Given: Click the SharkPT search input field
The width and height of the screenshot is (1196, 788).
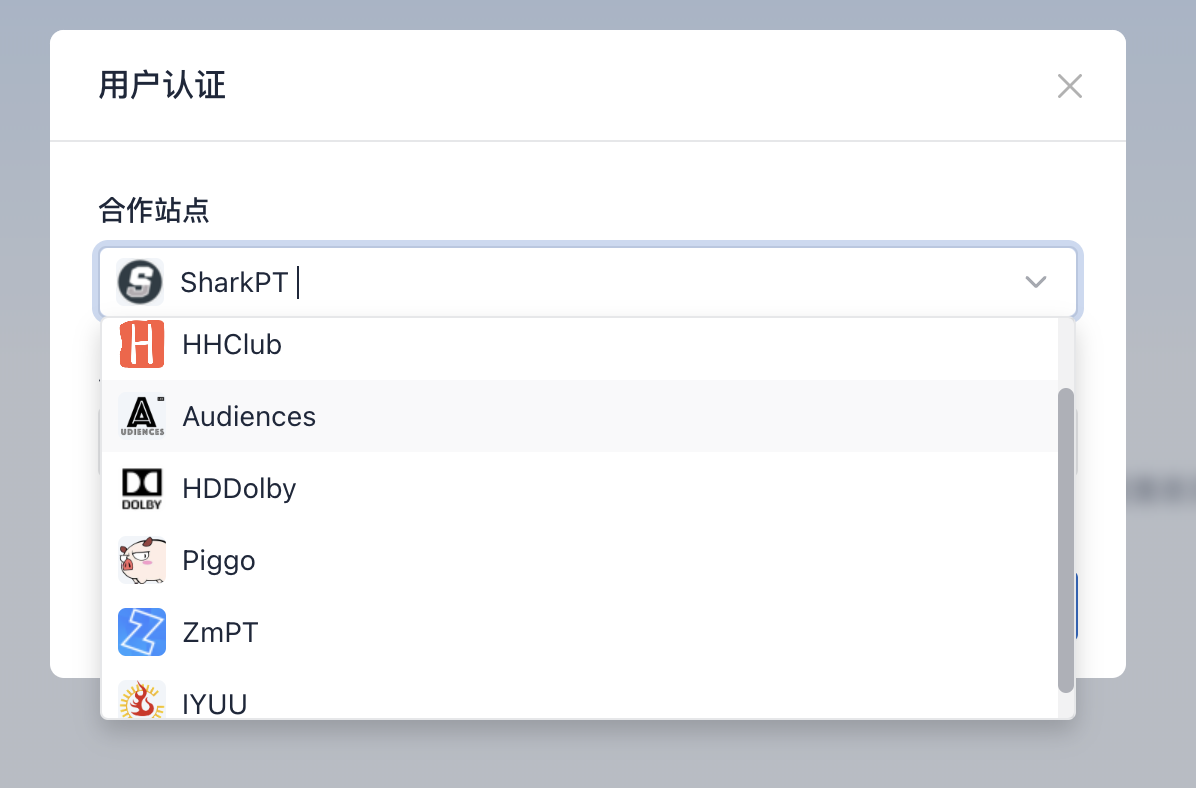Looking at the screenshot, I should click(x=600, y=282).
